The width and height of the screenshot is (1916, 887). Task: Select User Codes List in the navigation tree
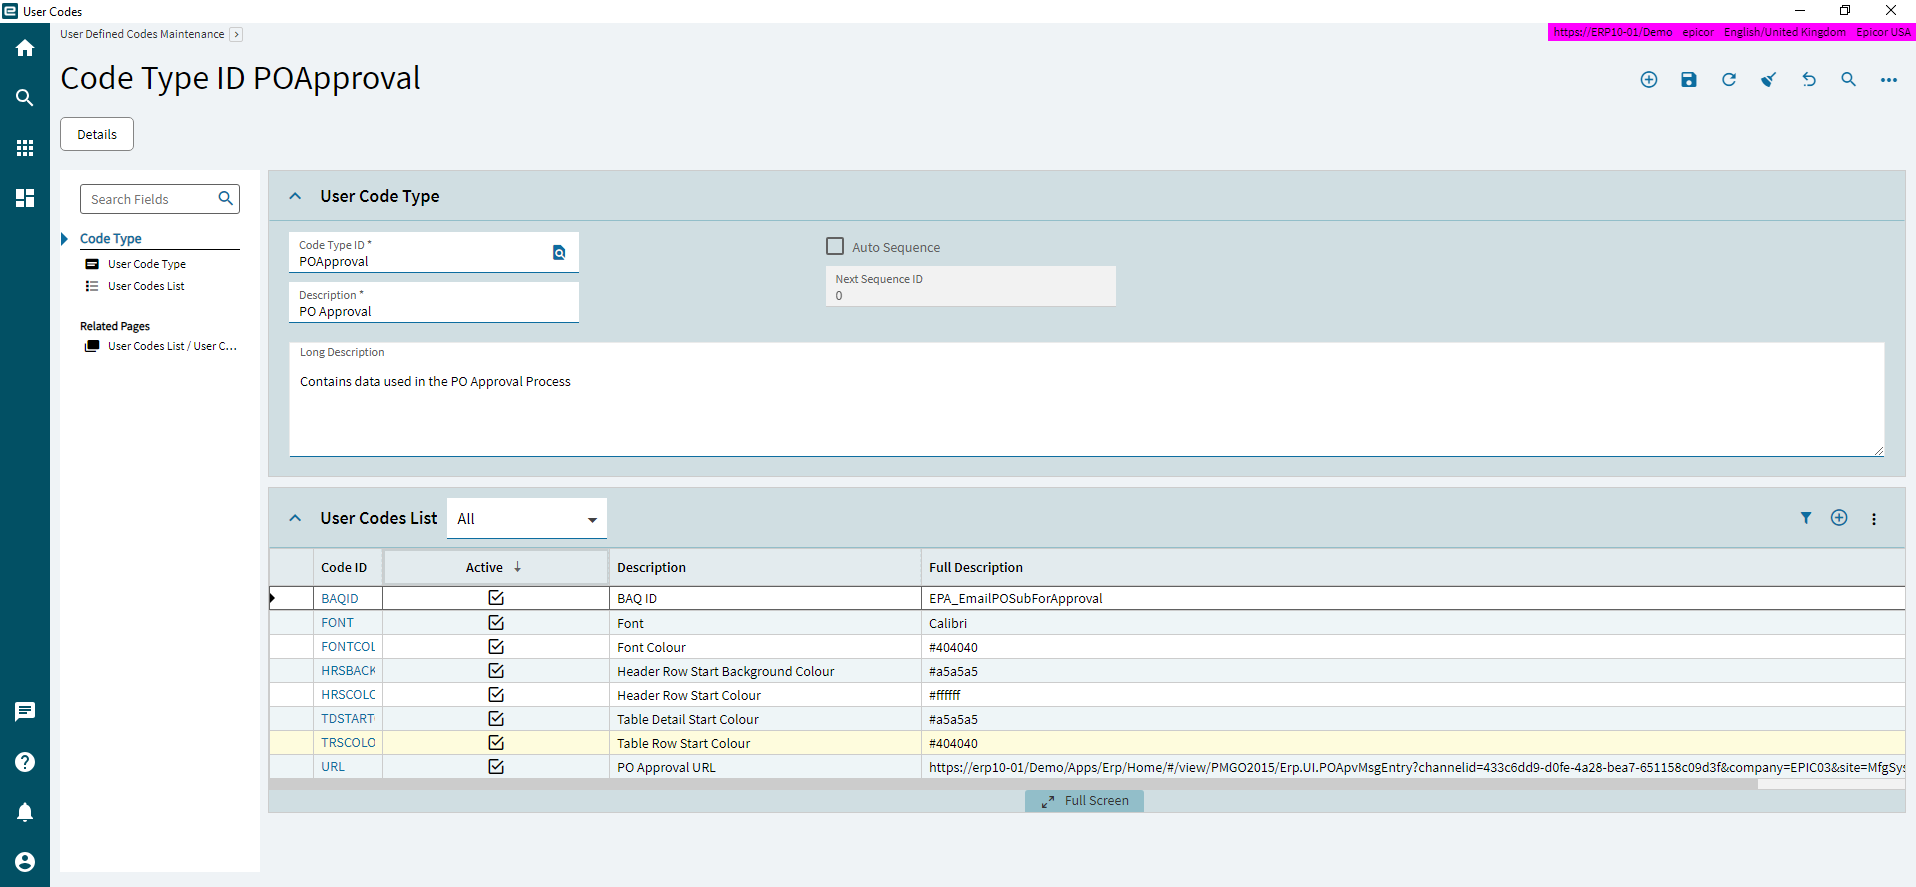[x=146, y=286]
